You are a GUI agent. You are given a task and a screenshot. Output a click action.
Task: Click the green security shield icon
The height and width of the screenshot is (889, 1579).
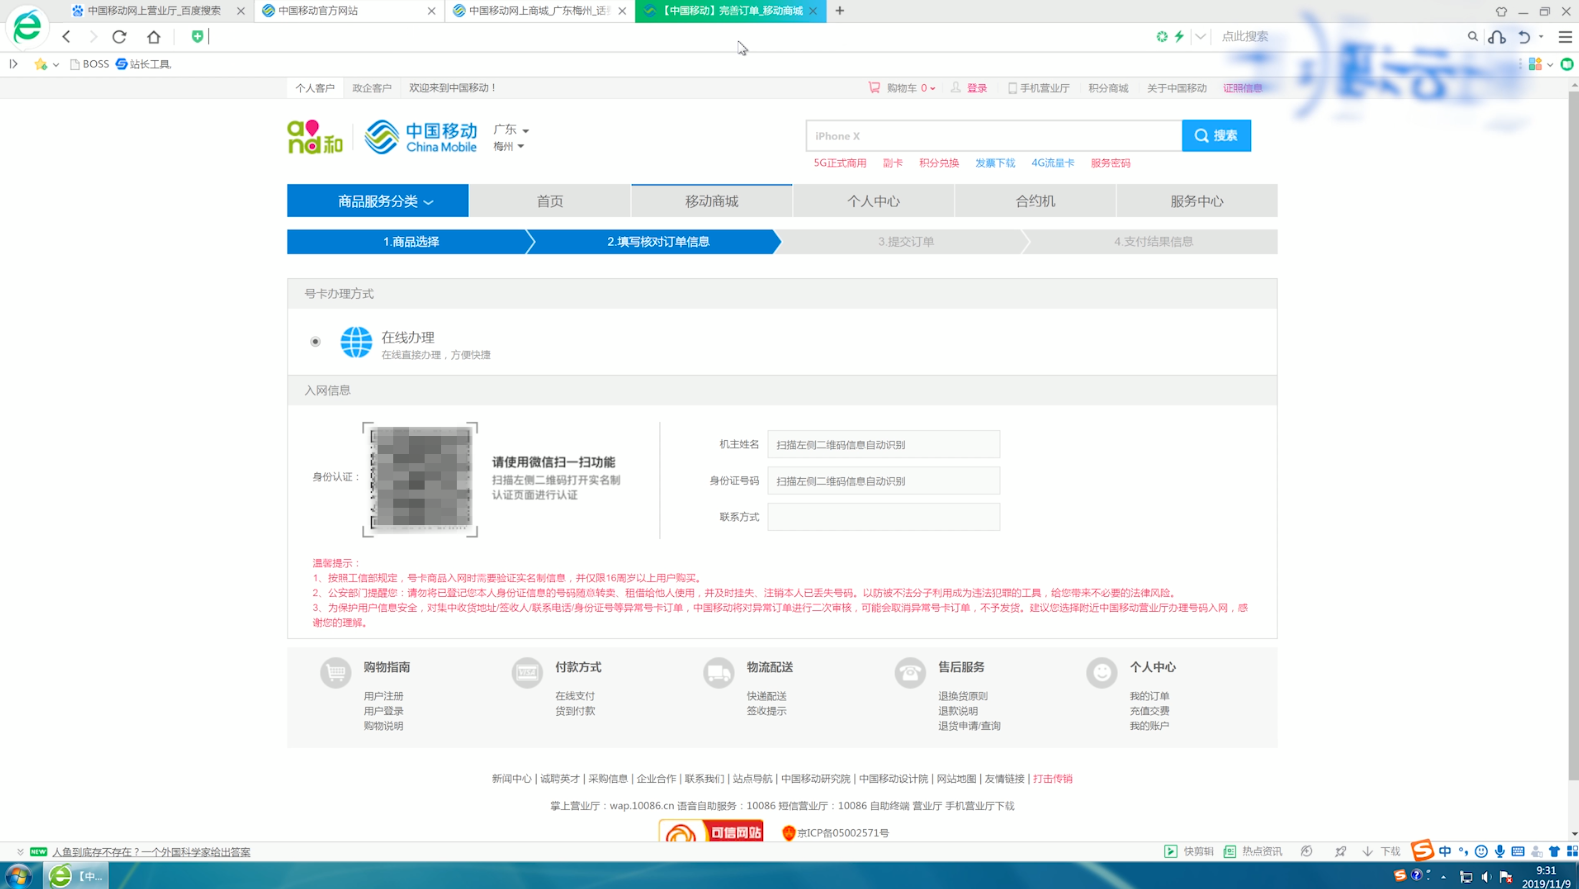tap(197, 36)
